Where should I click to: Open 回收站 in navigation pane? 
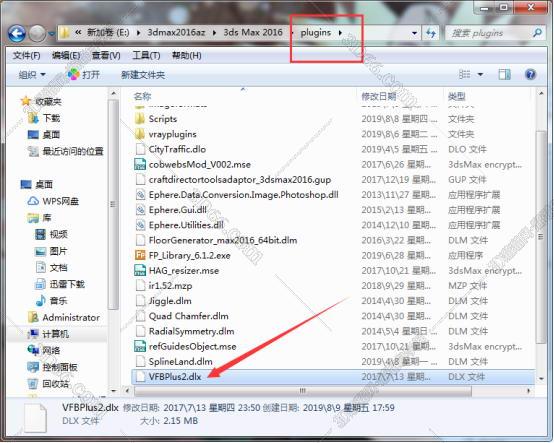point(48,384)
